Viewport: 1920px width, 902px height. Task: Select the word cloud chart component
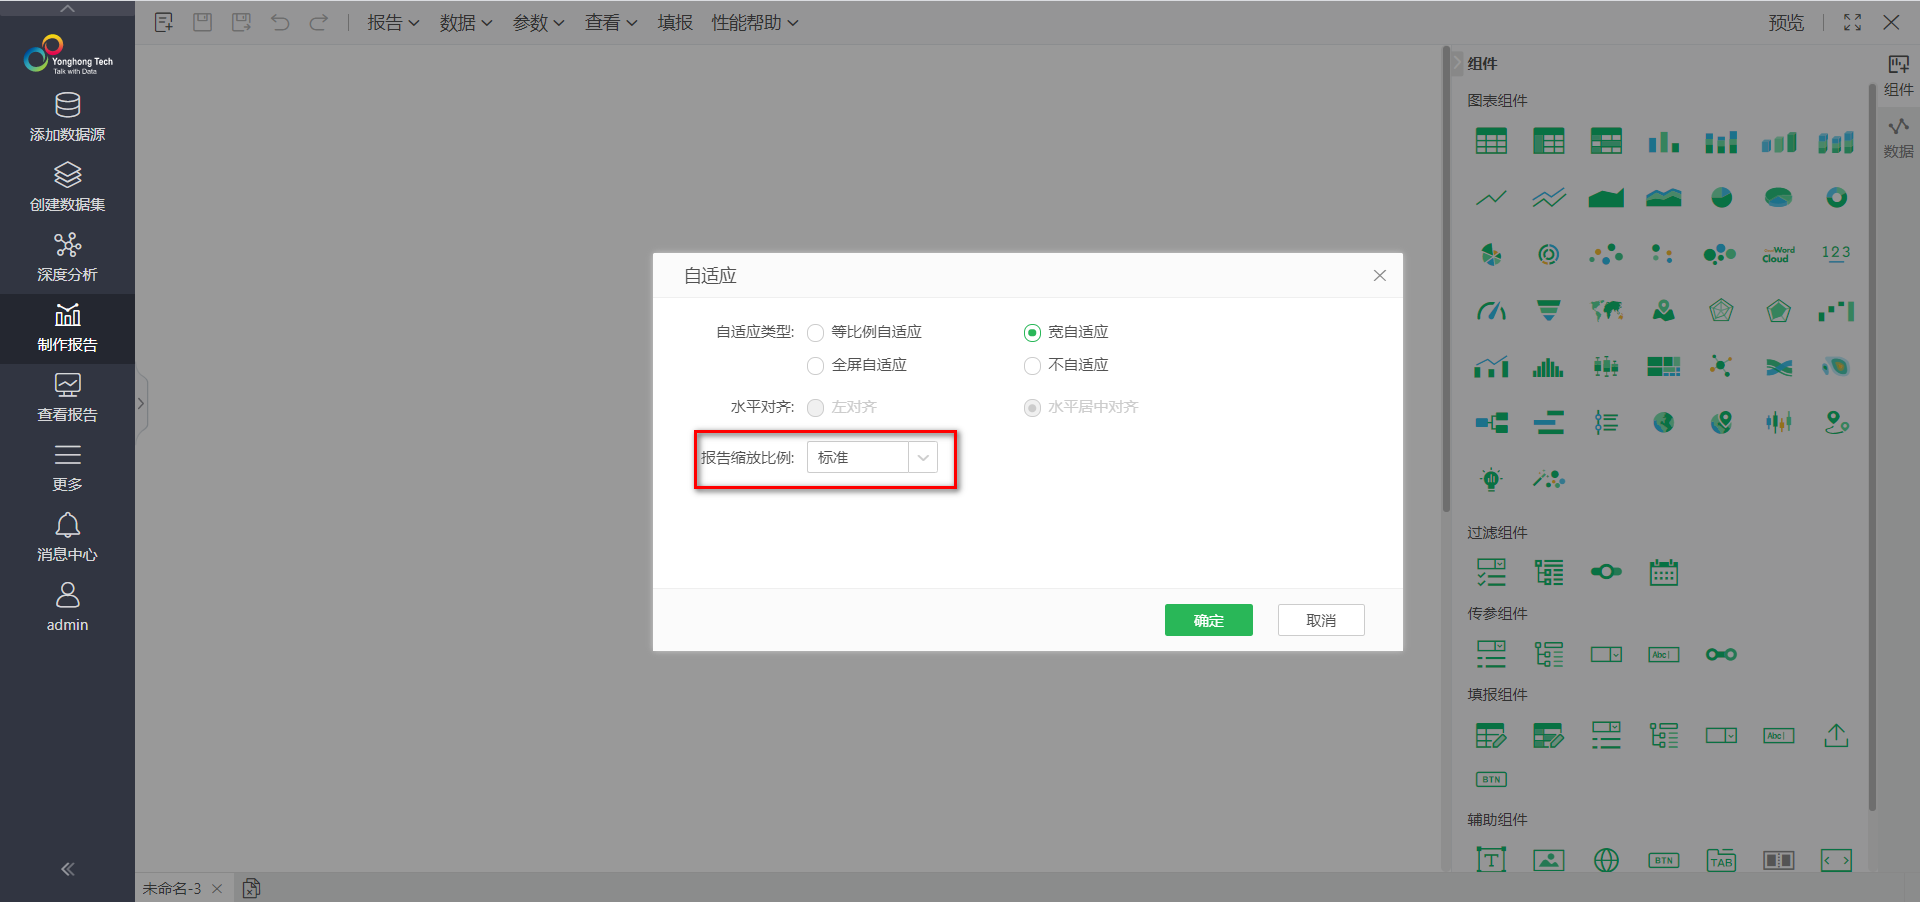[1778, 255]
